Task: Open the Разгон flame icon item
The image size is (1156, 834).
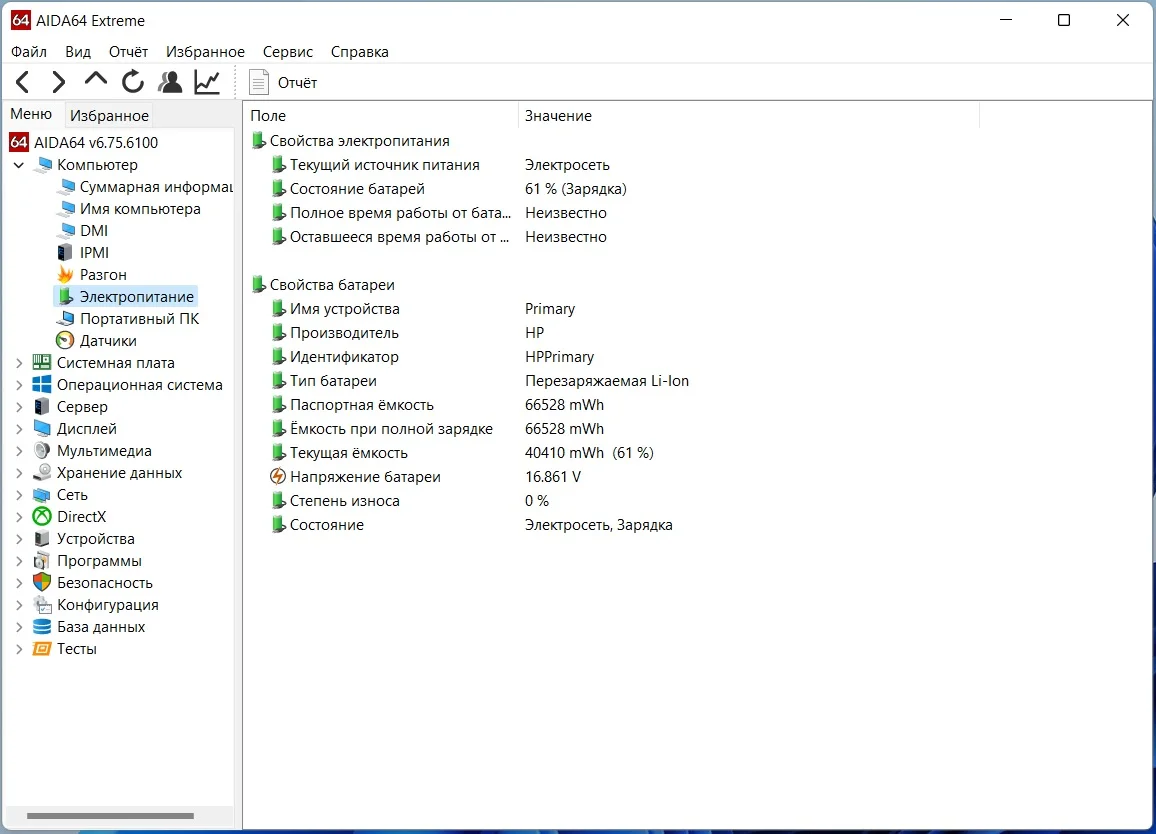Action: 66,274
